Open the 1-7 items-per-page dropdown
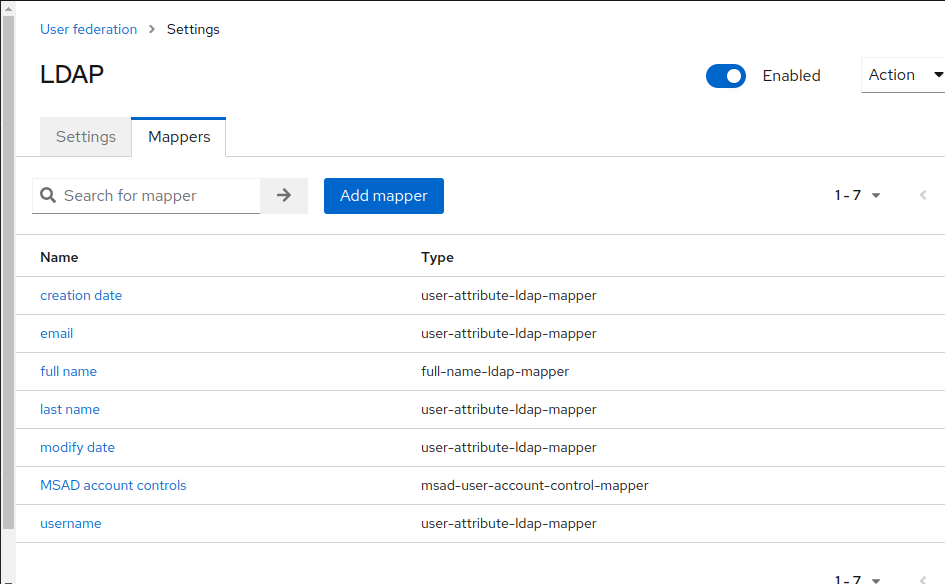This screenshot has width=945, height=584. click(x=856, y=195)
